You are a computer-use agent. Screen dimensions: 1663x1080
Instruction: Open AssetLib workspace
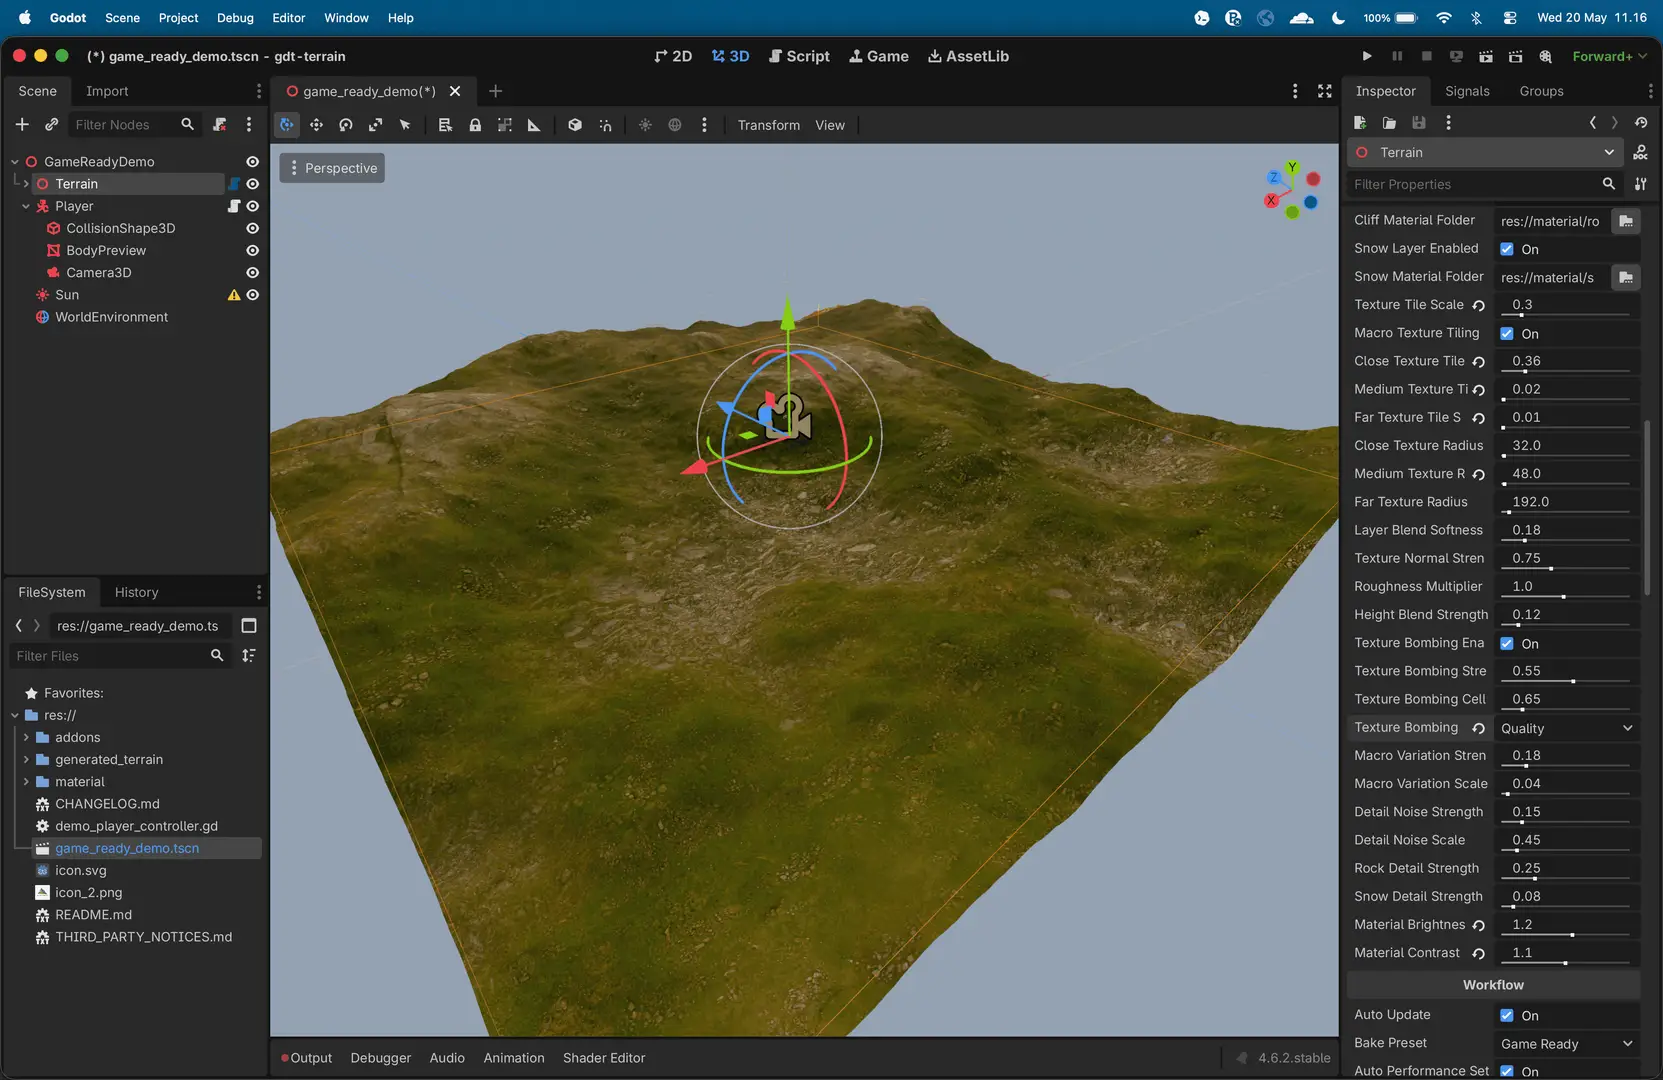tap(968, 56)
